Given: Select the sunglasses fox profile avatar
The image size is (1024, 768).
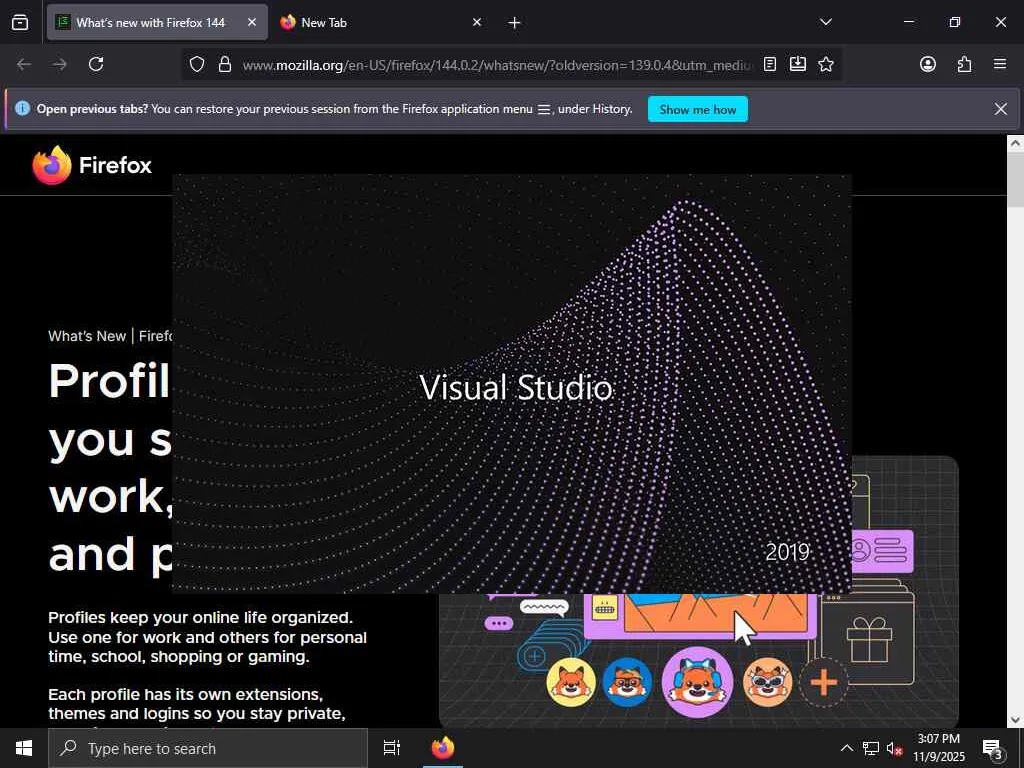Looking at the screenshot, I should (x=767, y=682).
